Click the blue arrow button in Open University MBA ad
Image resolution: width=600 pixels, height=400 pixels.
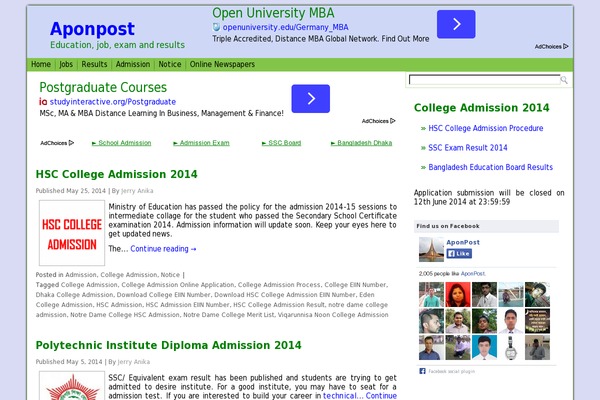(456, 24)
